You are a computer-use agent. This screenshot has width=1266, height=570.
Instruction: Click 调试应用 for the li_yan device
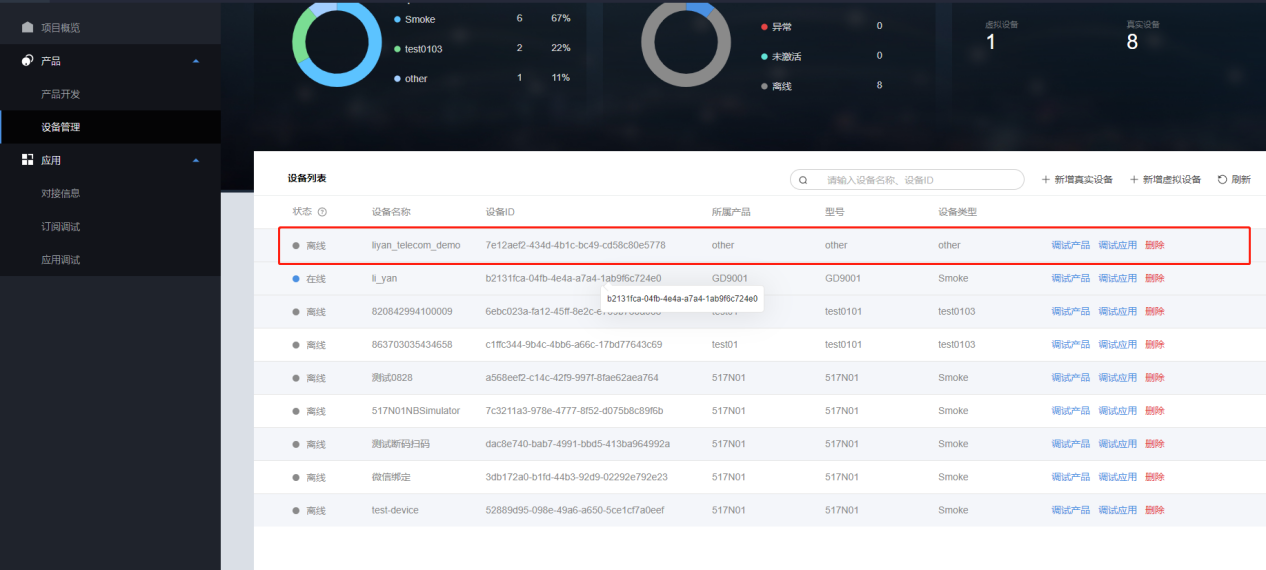point(1117,278)
